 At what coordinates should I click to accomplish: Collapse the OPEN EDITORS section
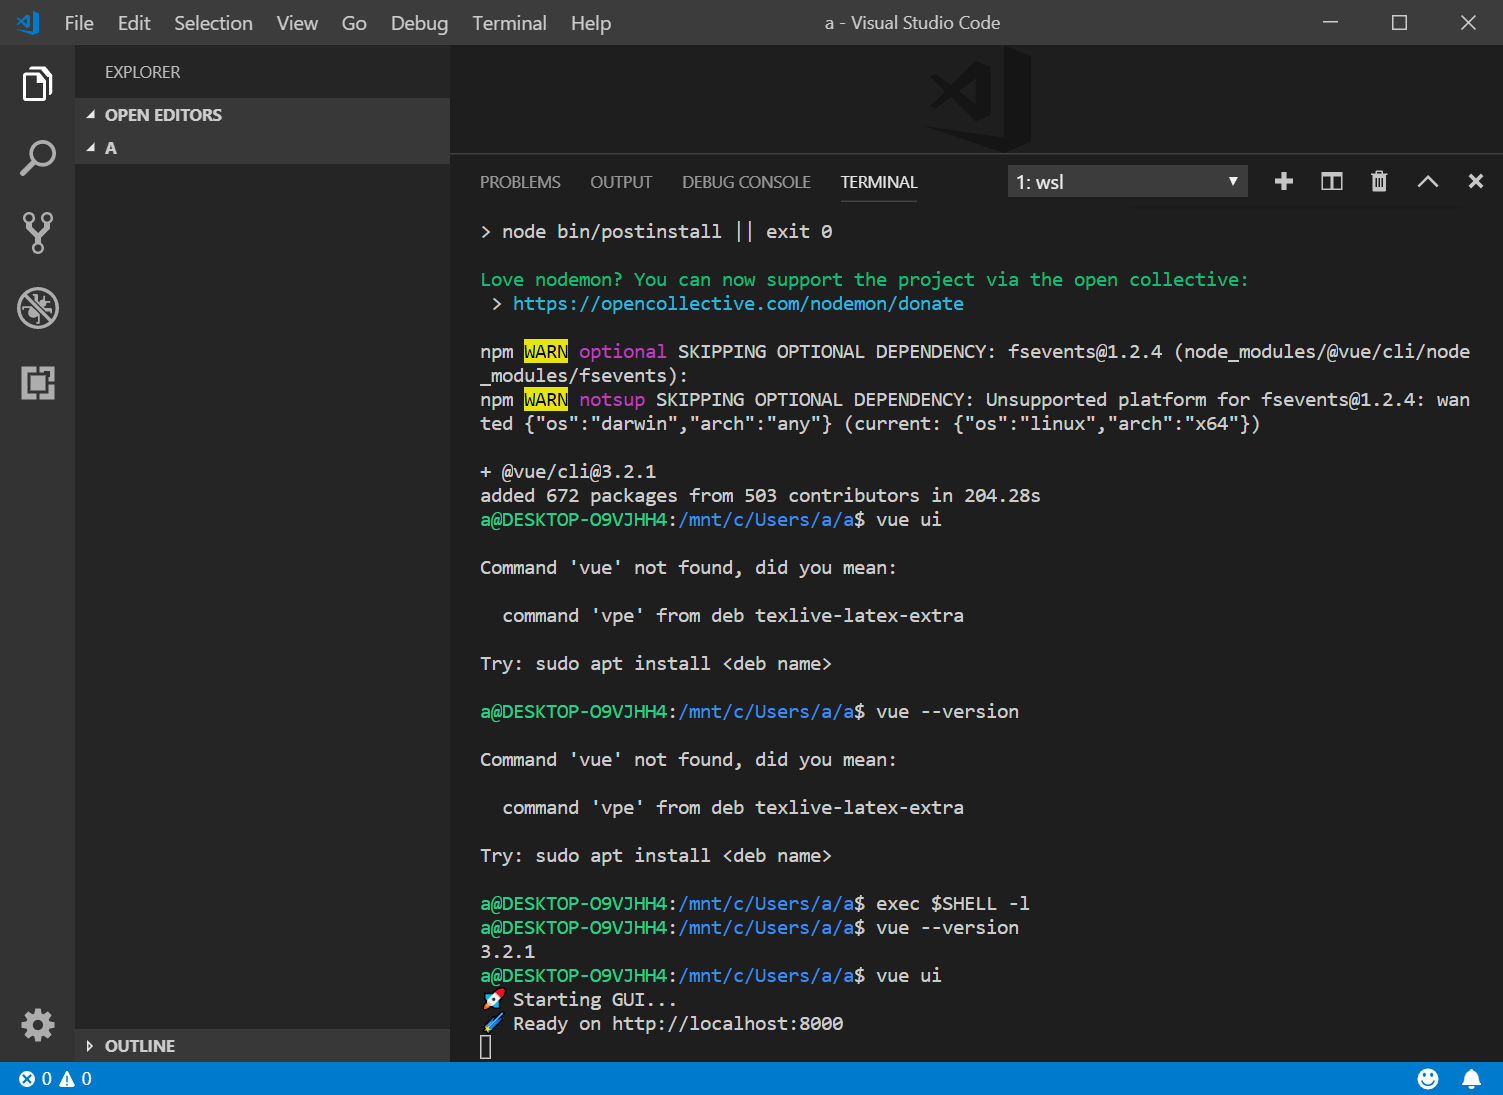(x=262, y=115)
